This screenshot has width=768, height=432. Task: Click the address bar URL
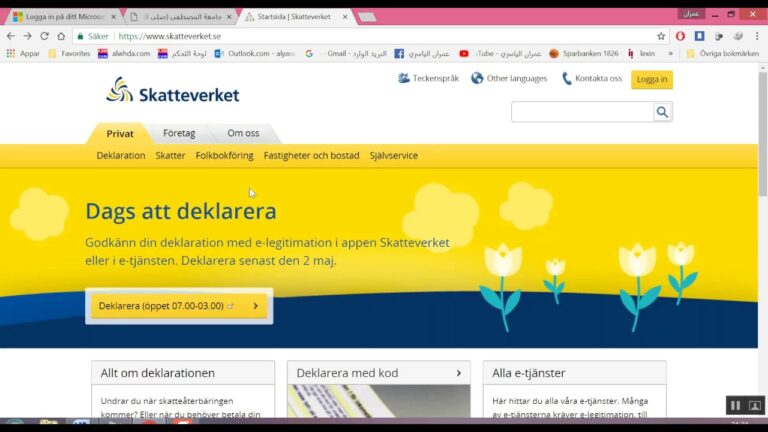click(x=169, y=36)
